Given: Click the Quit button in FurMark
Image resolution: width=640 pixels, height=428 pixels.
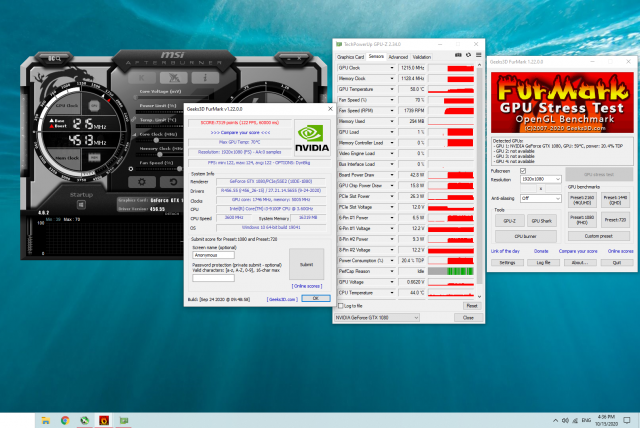Looking at the screenshot, I should (x=617, y=262).
